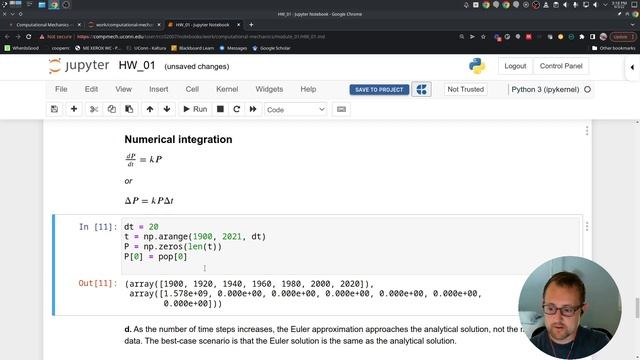Click the Out[11] output prompt
Image resolution: width=640 pixels, height=360 pixels.
coord(98,283)
